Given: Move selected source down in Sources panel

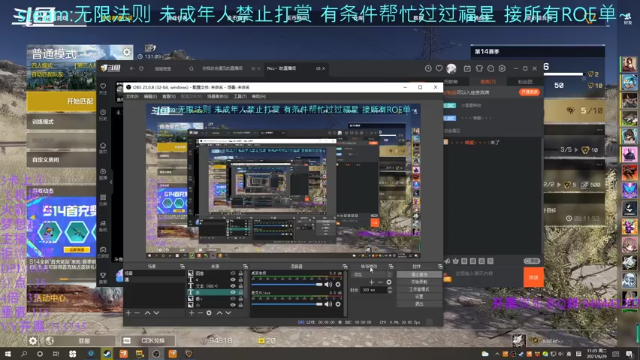Looking at the screenshot, I should (x=228, y=313).
